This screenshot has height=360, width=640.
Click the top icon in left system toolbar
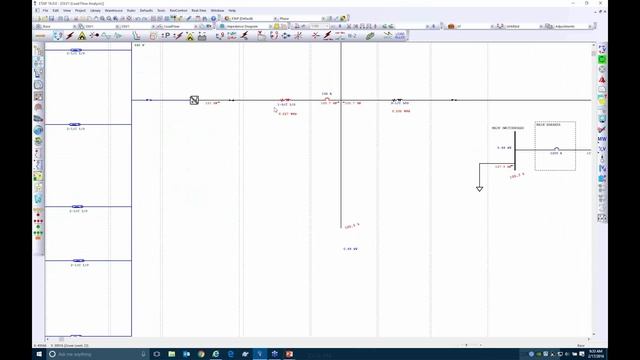pos(38,50)
